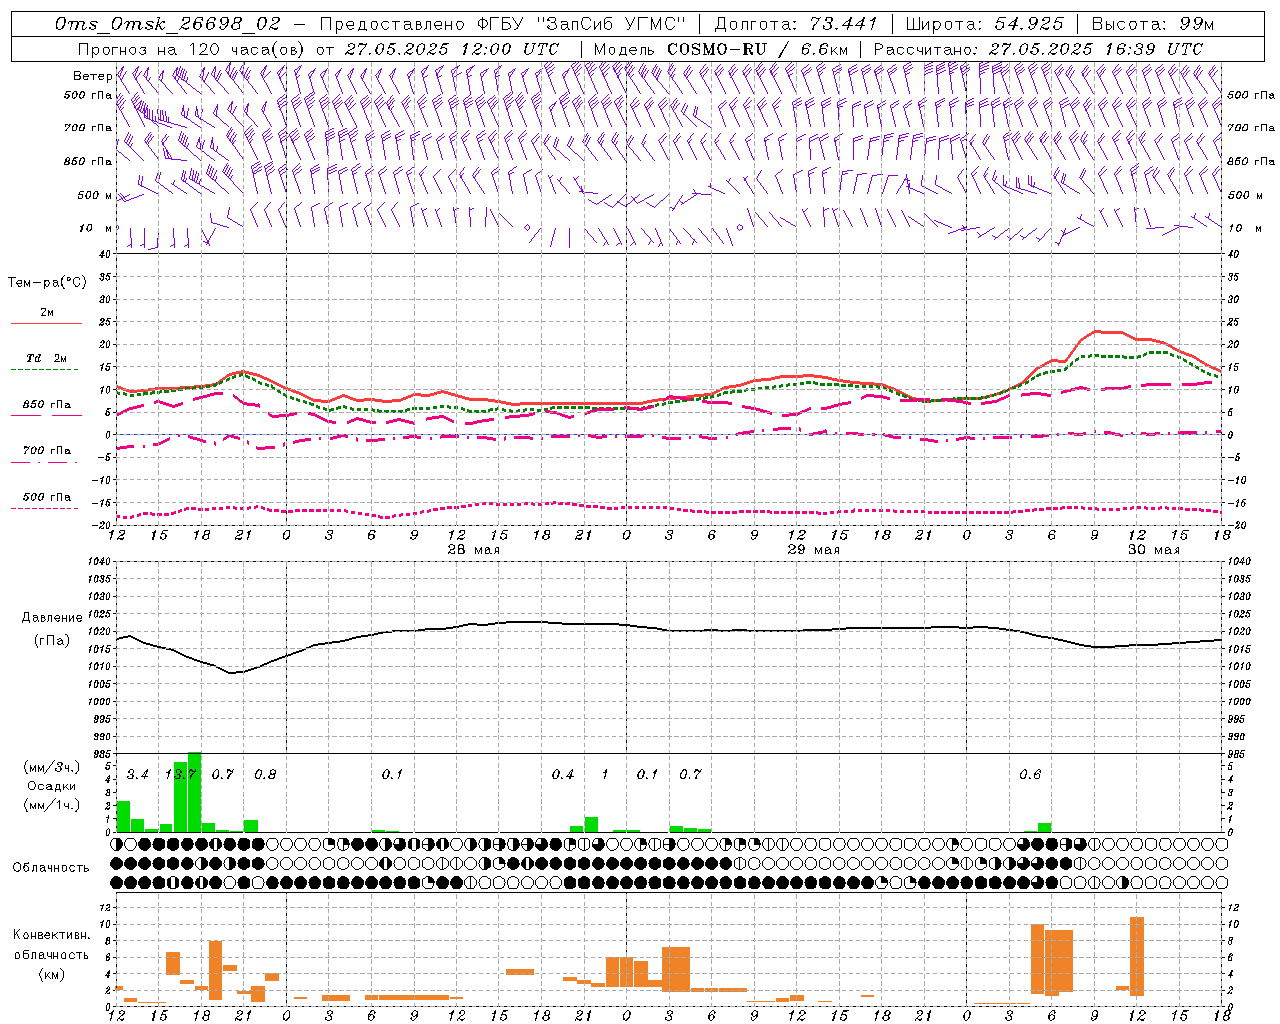Click the Осадки panel label

click(51, 786)
